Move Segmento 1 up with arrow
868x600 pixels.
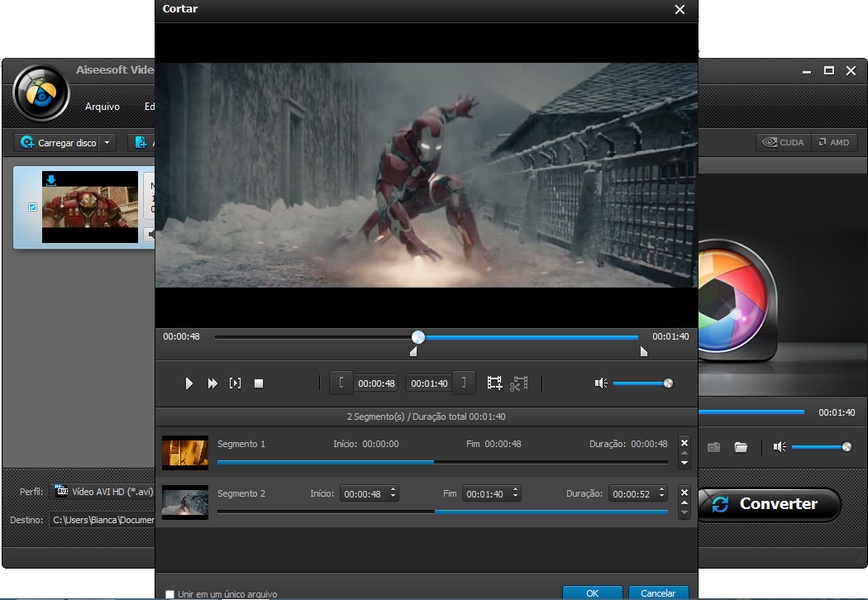tap(684, 453)
